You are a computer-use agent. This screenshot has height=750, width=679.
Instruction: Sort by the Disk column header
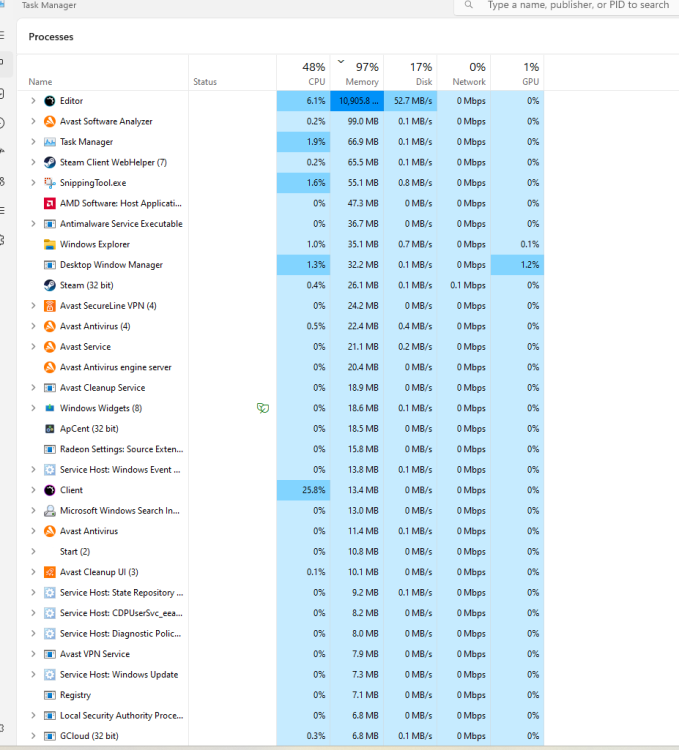[x=410, y=73]
